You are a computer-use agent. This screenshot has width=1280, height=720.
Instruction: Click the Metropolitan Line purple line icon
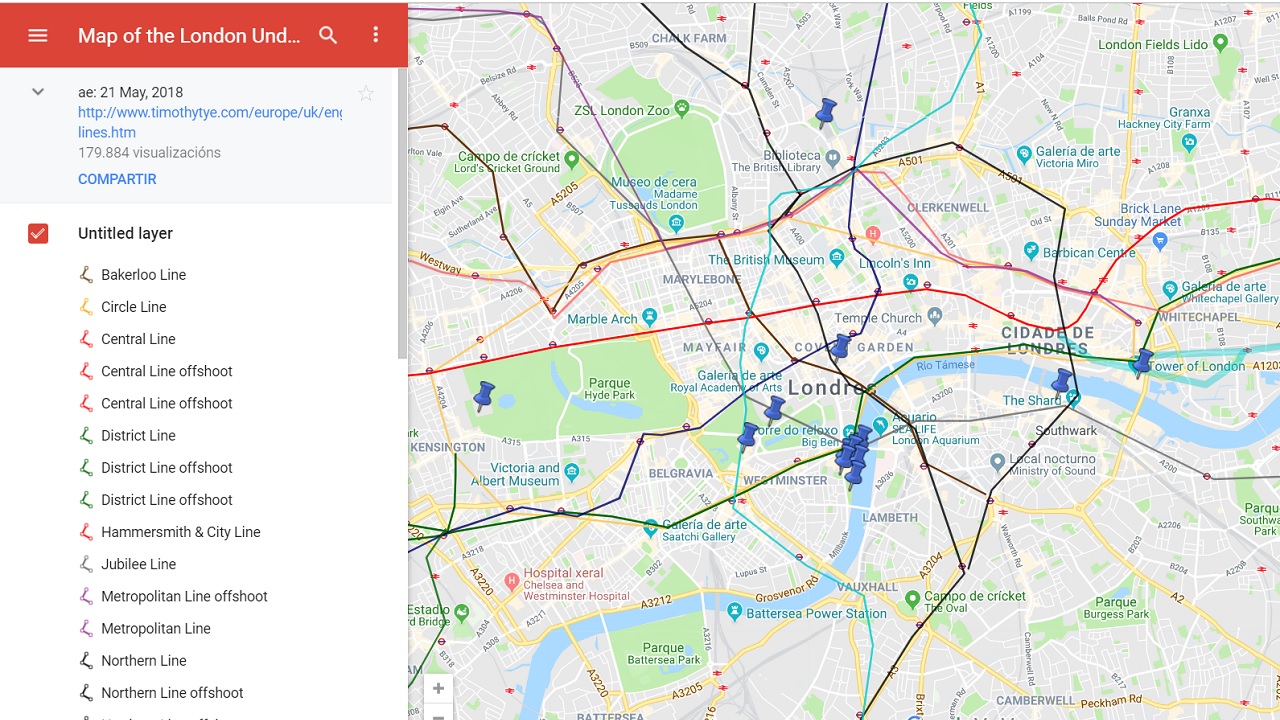[85, 628]
